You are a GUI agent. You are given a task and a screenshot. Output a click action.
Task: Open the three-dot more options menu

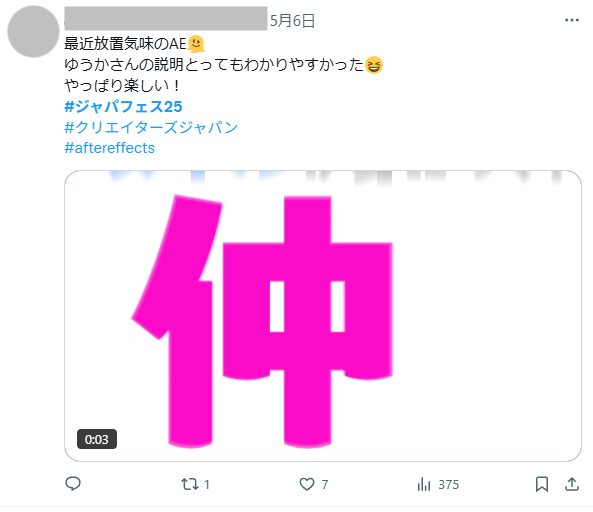pyautogui.click(x=571, y=20)
